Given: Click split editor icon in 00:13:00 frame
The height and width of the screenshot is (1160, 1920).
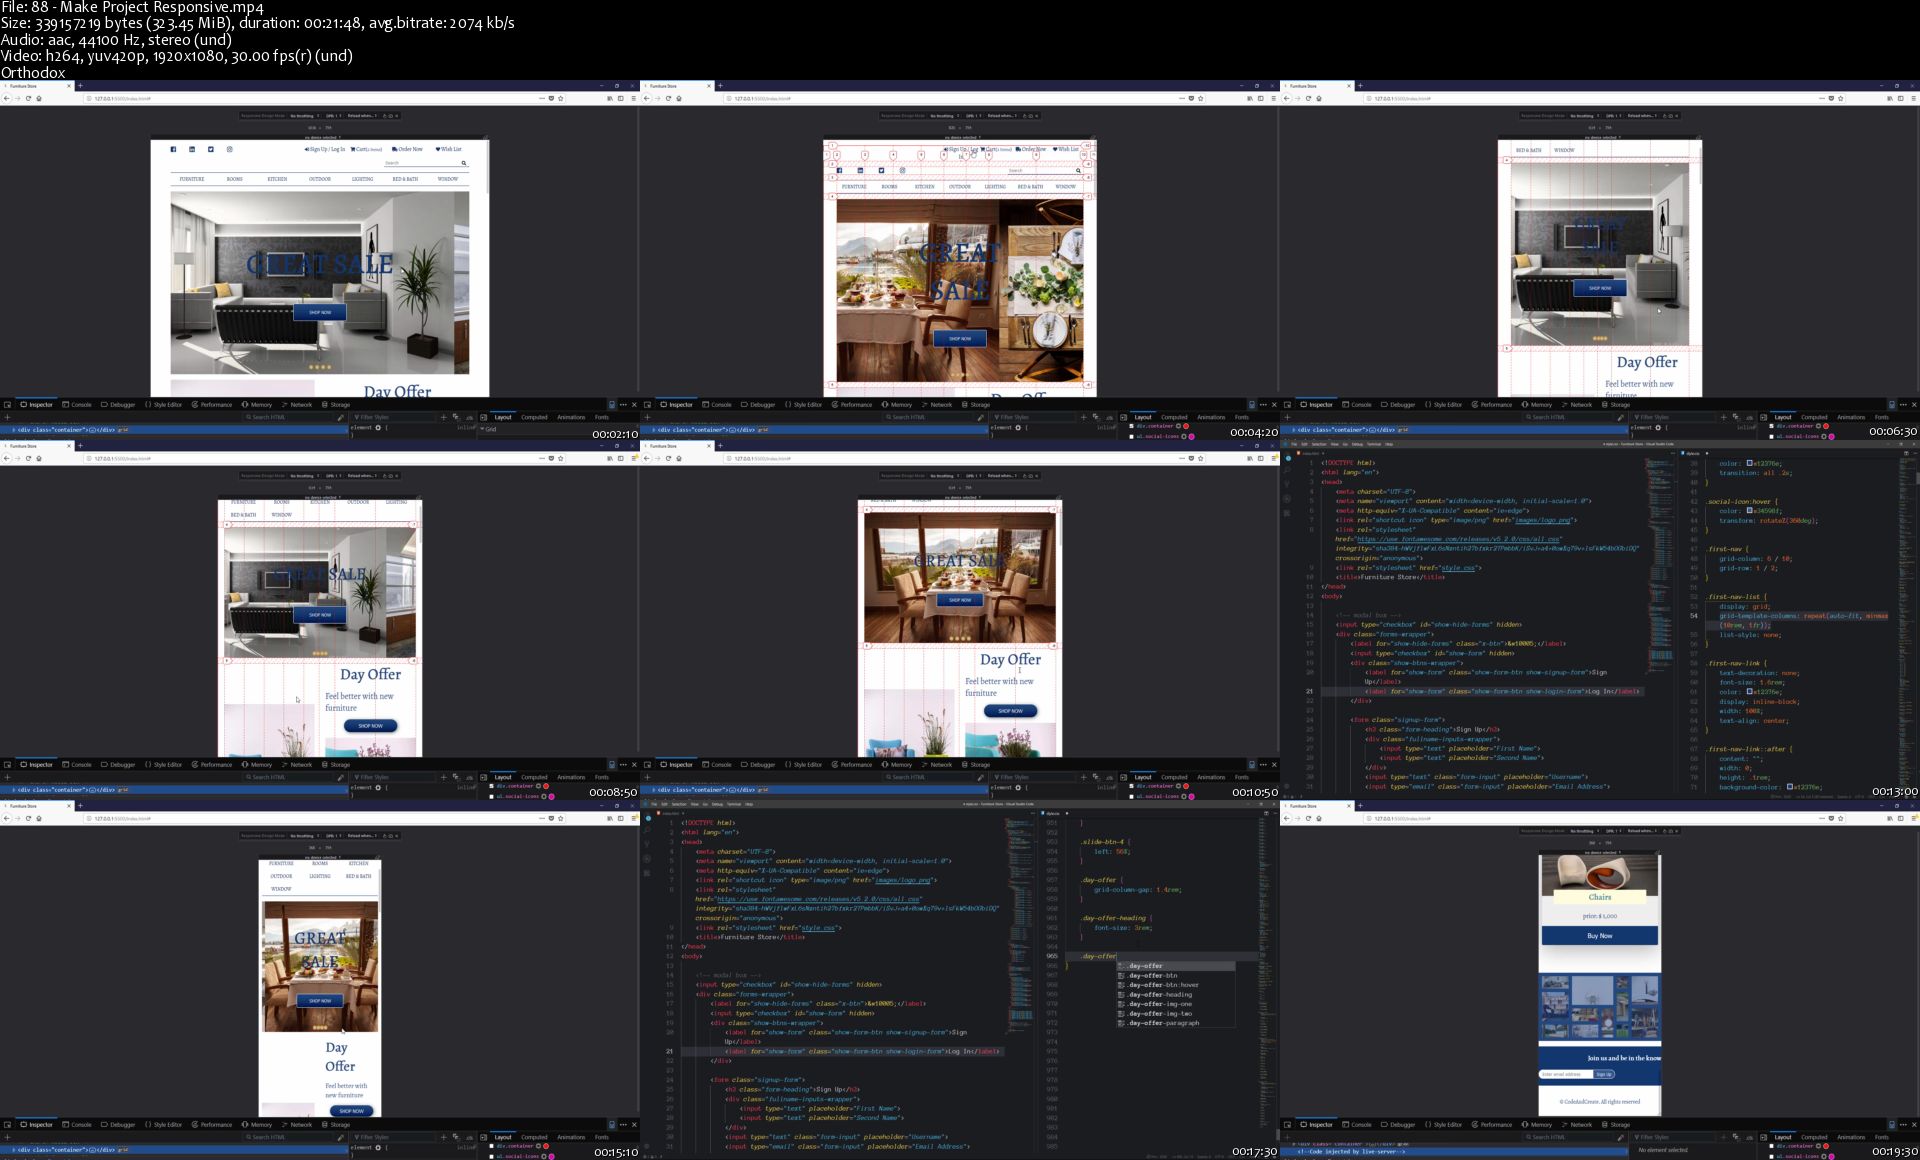Looking at the screenshot, I should [1904, 453].
